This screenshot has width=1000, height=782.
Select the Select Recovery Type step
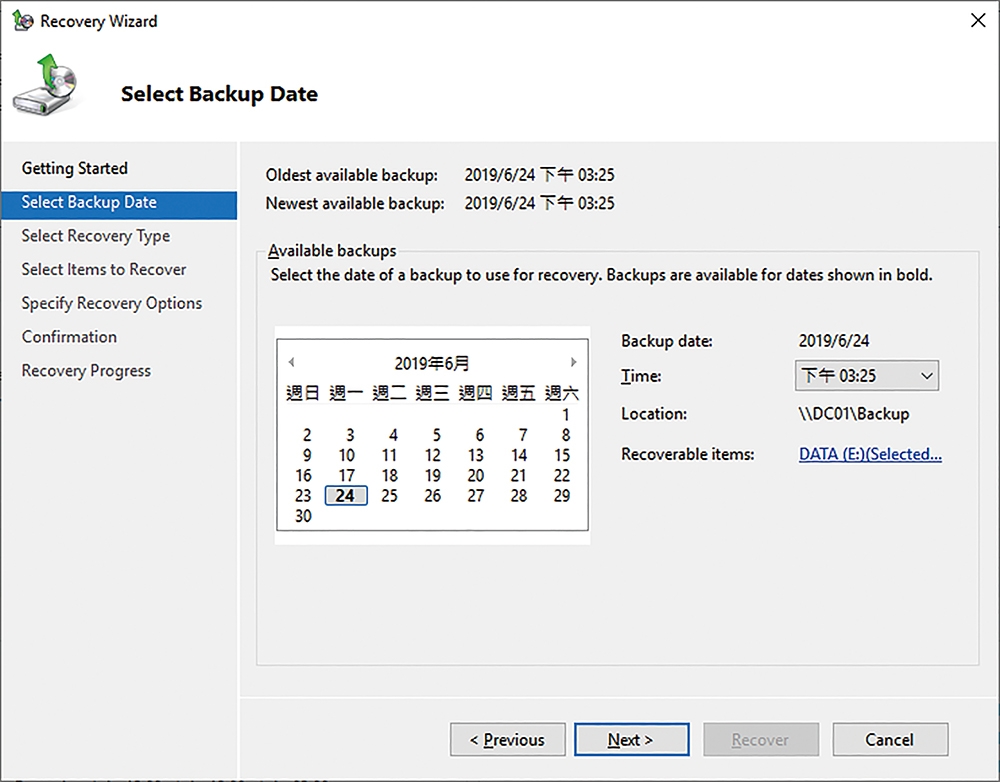click(96, 236)
